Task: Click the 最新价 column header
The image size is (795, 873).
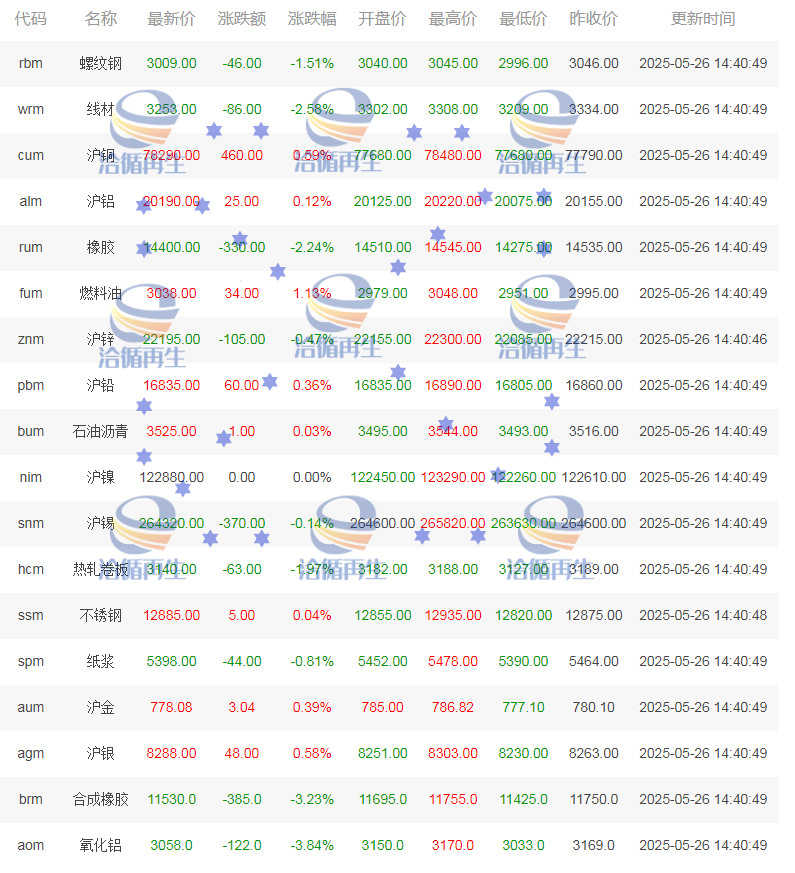Action: point(171,19)
